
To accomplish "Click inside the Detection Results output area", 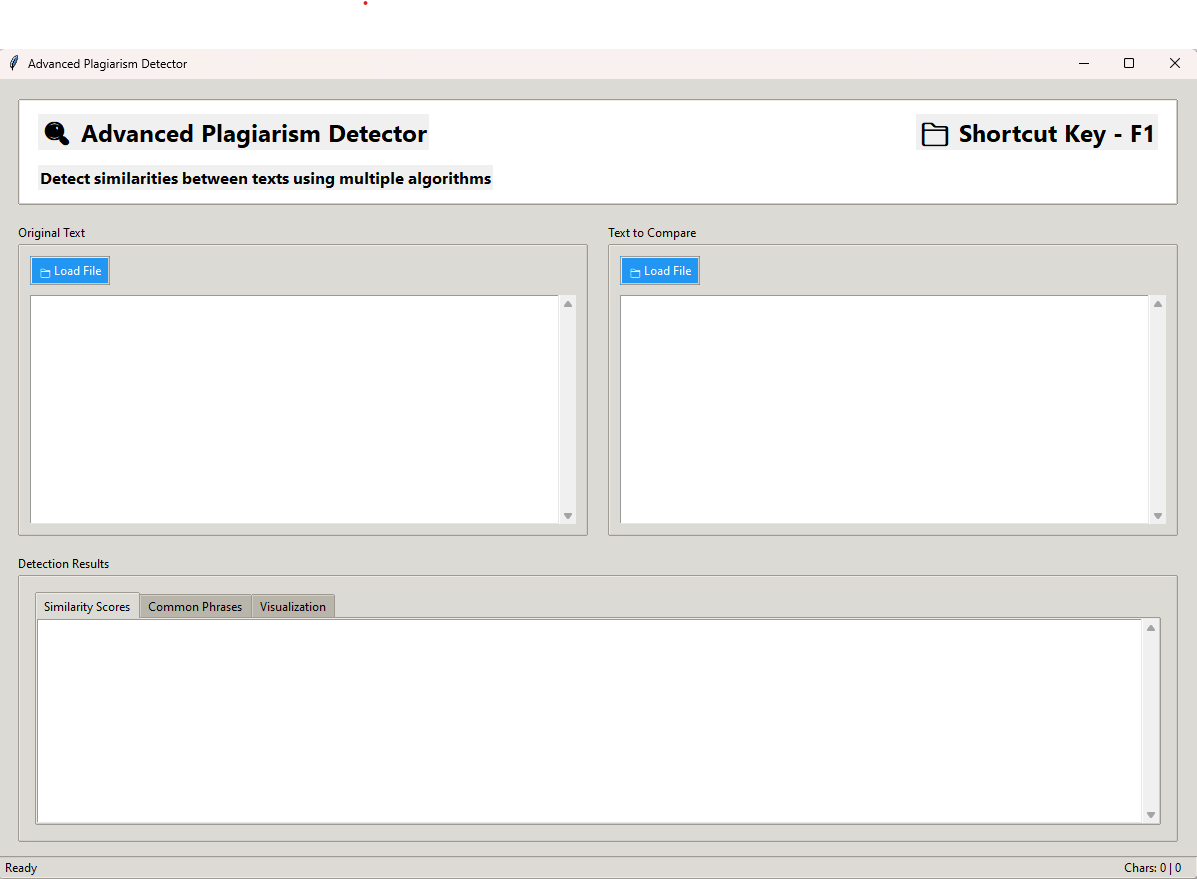I will point(590,721).
